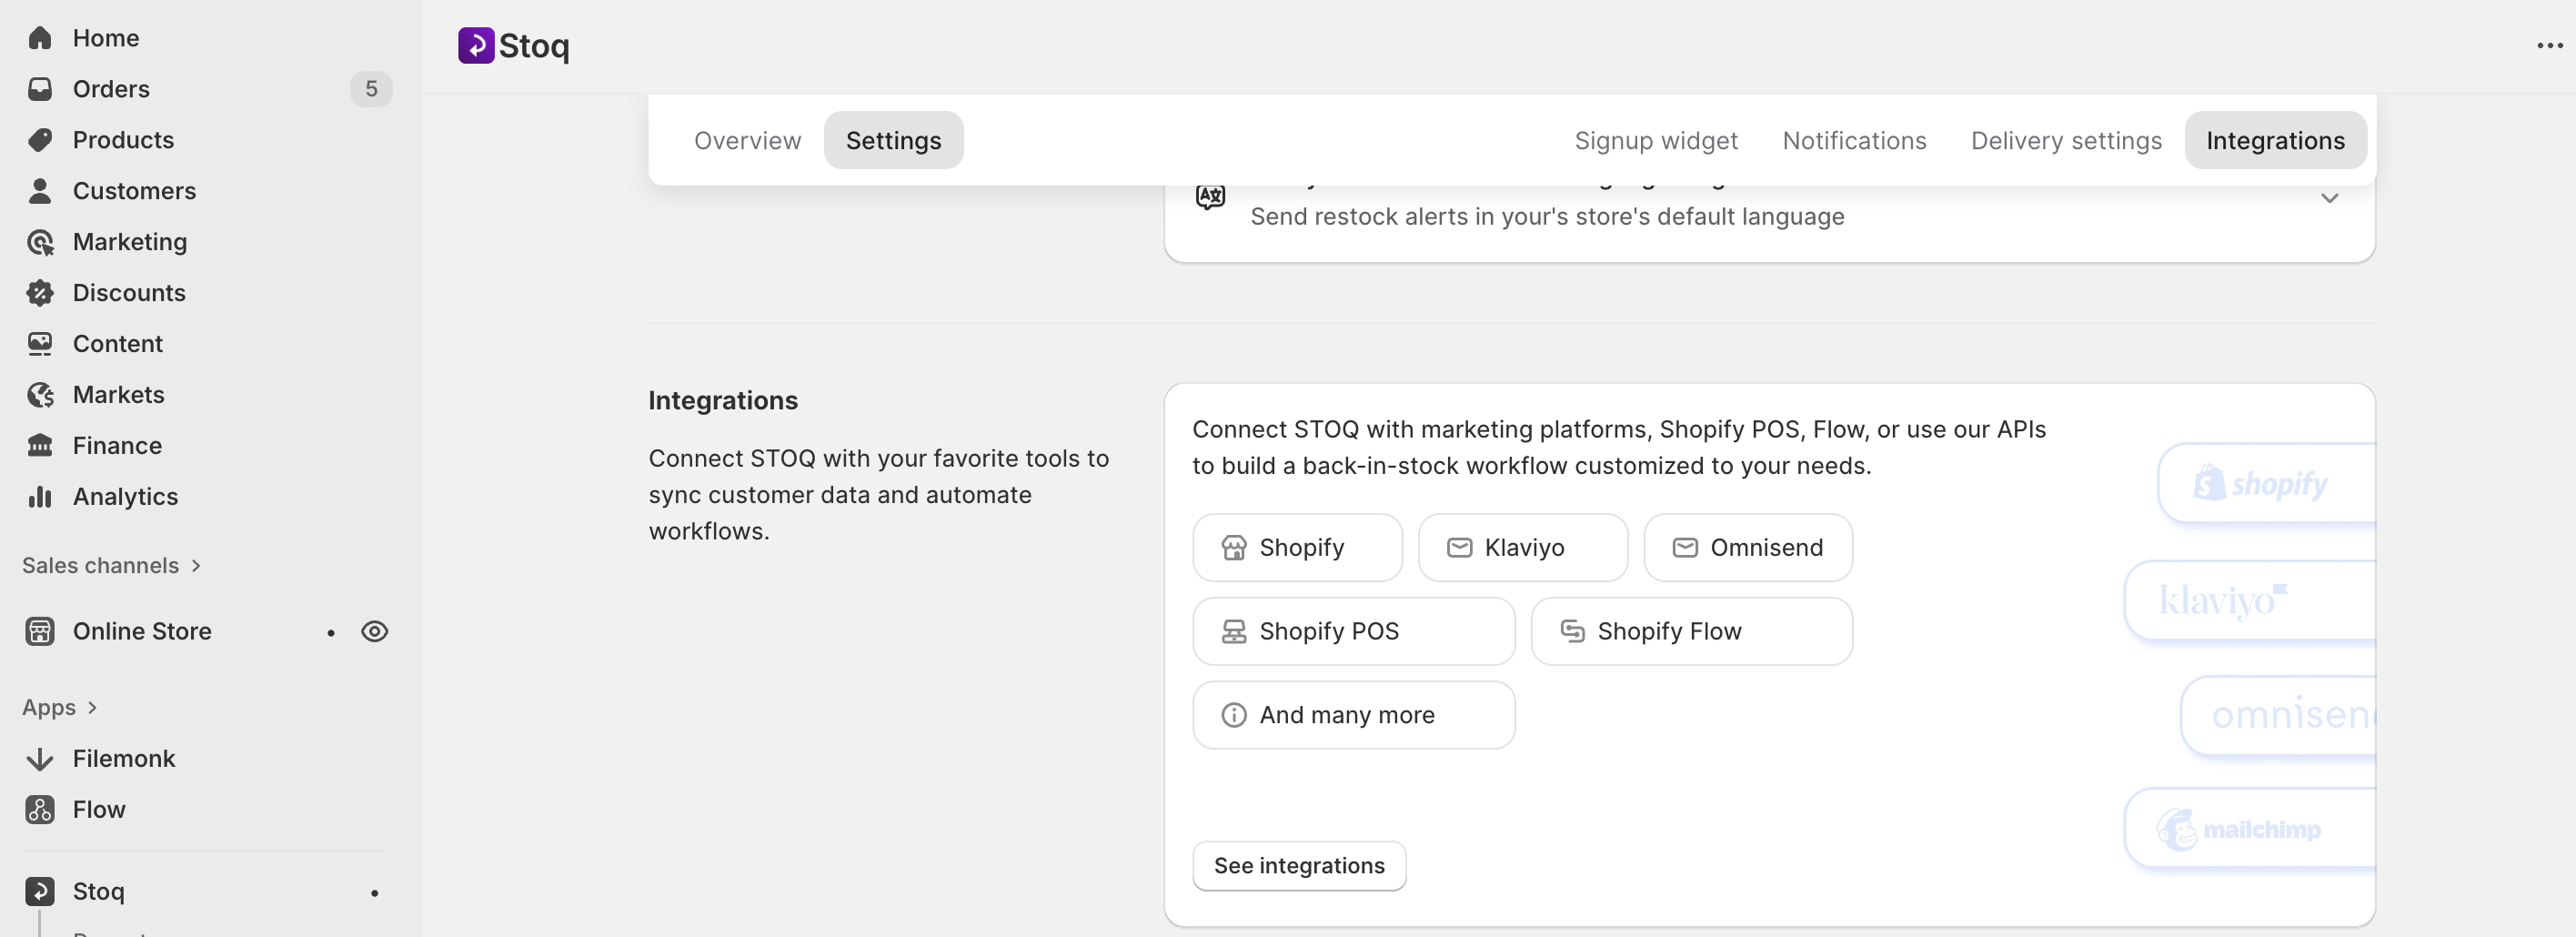Open Marketing via its target icon

tap(40, 242)
